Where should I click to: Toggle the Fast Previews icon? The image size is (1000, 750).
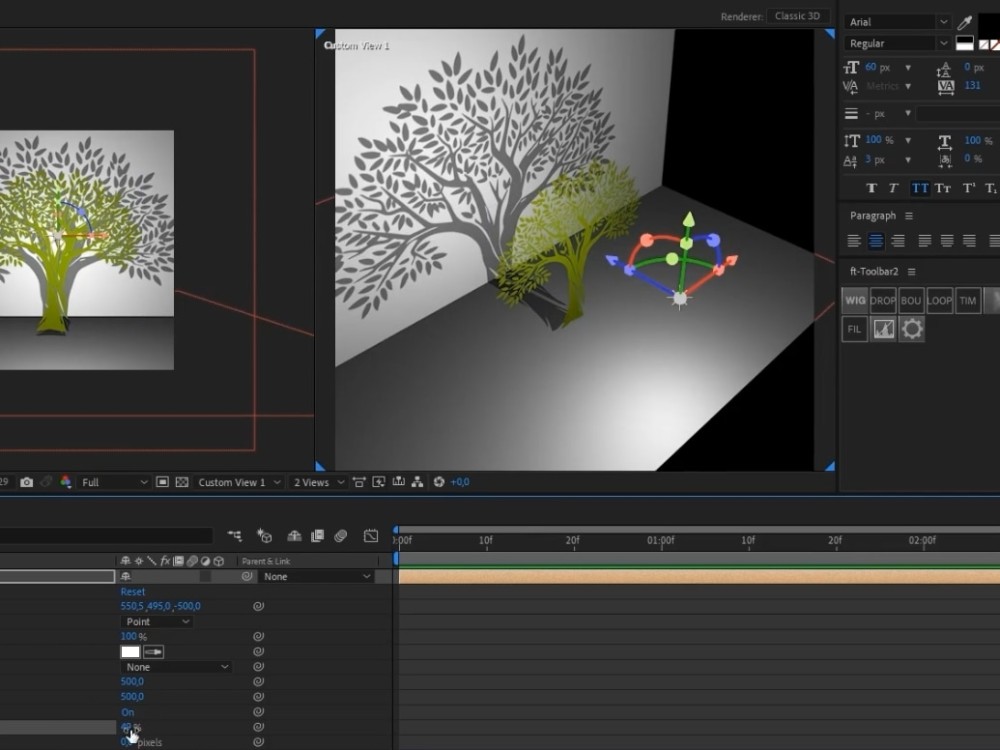point(379,482)
